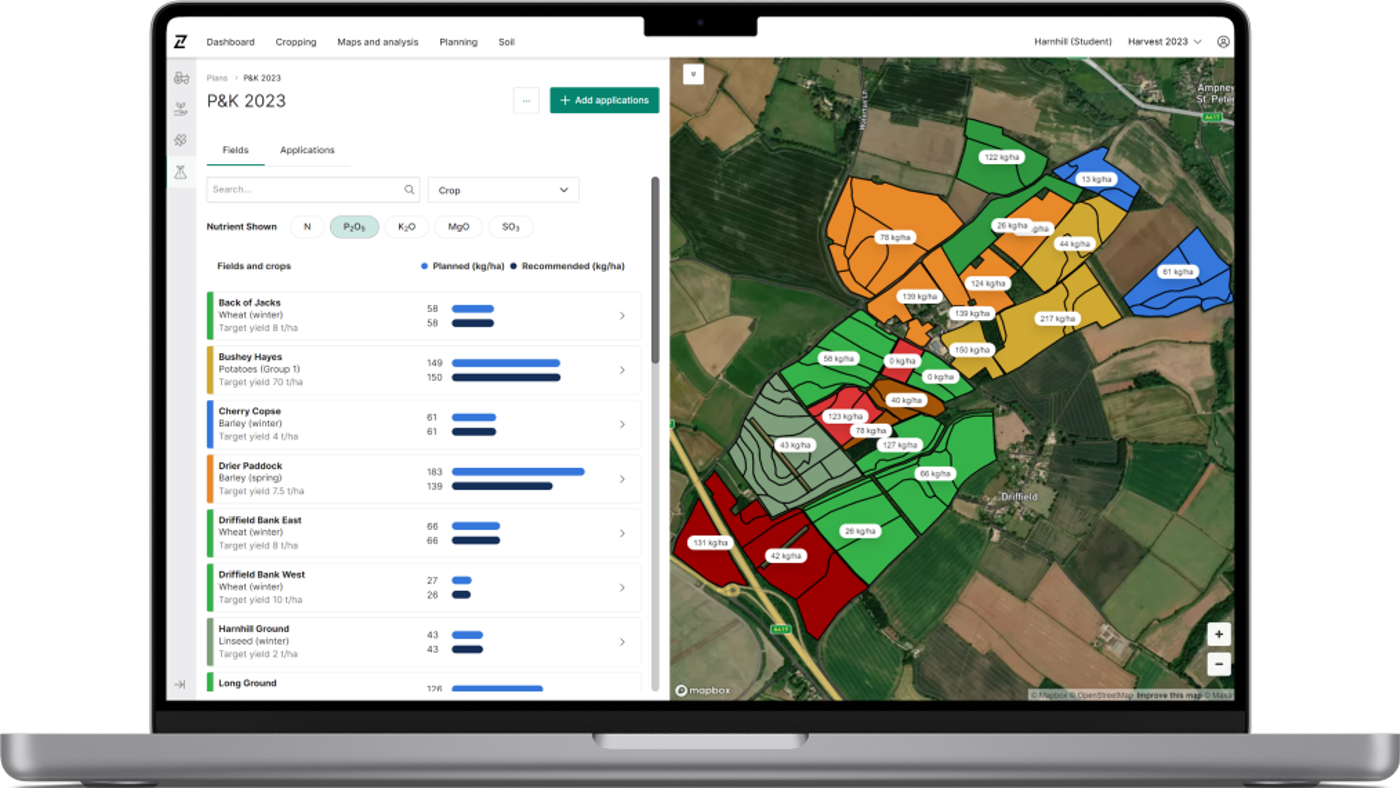Open the Crop filter dropdown
This screenshot has height=788, width=1400.
[503, 190]
